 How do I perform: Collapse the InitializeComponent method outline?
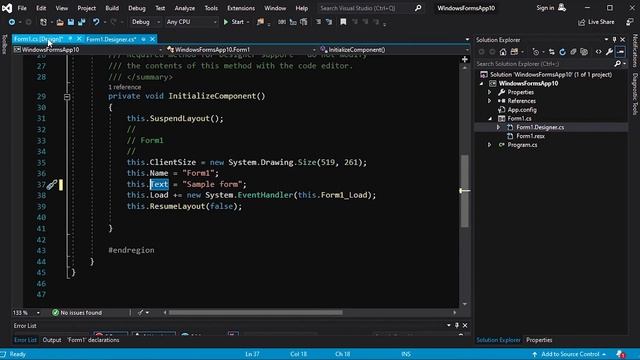[x=67, y=97]
